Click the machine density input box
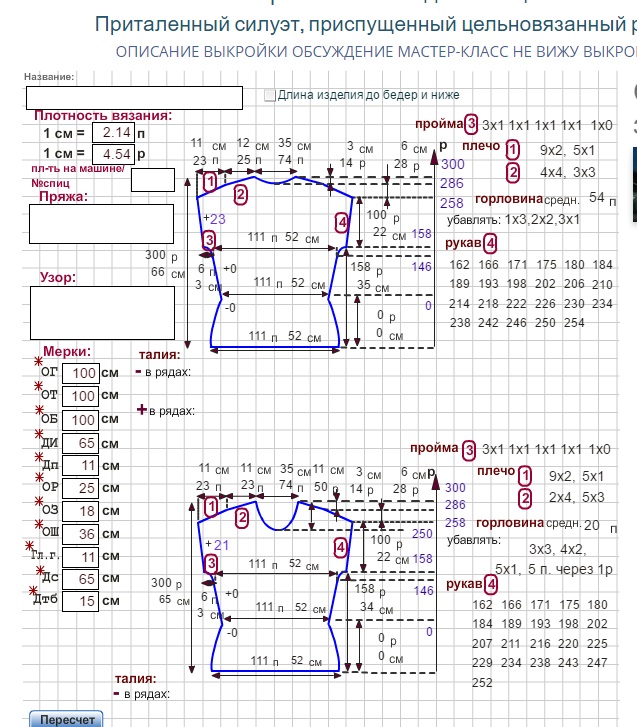 click(x=152, y=180)
